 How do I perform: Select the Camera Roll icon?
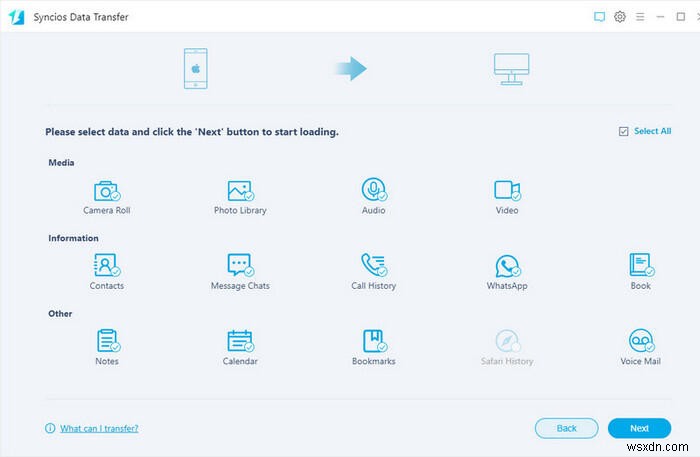pyautogui.click(x=107, y=191)
